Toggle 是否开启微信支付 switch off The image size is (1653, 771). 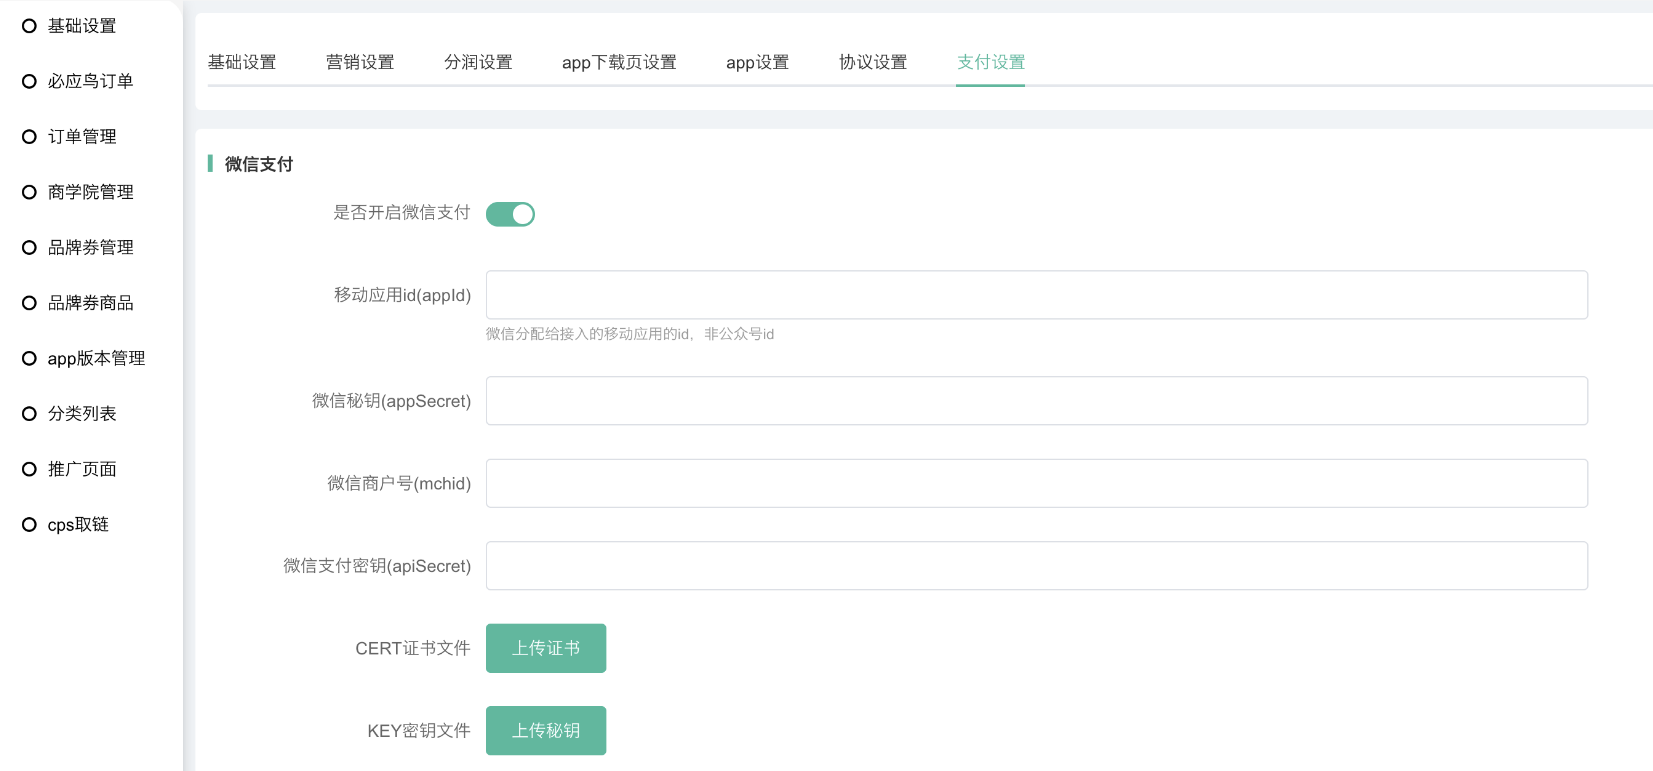(x=510, y=214)
